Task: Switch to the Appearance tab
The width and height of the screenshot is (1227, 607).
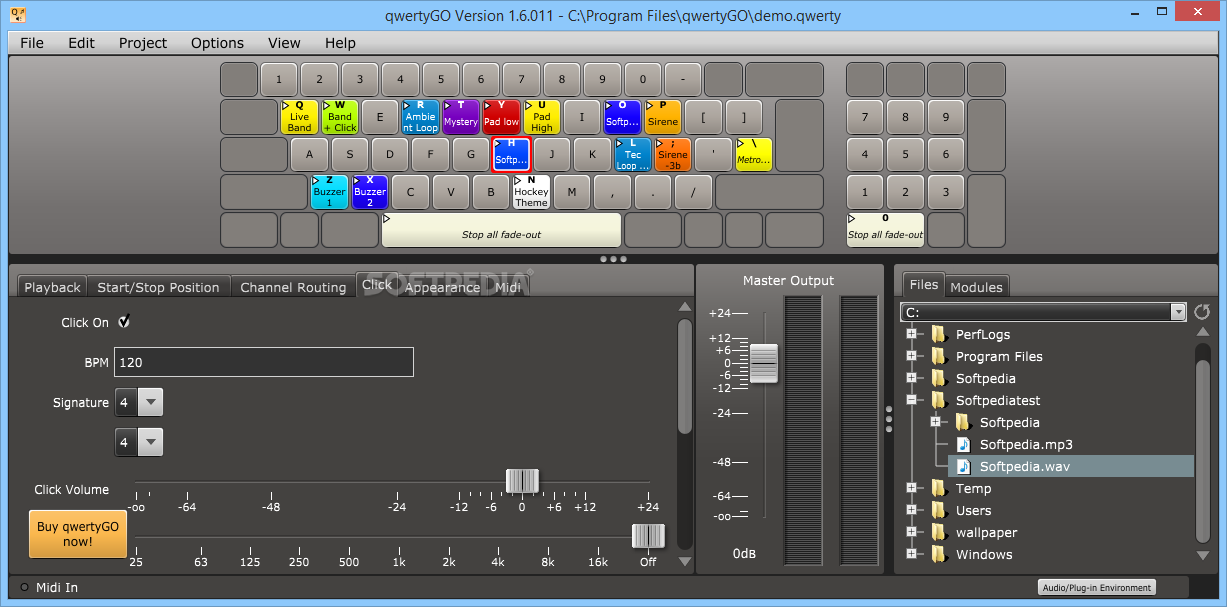Action: [442, 287]
